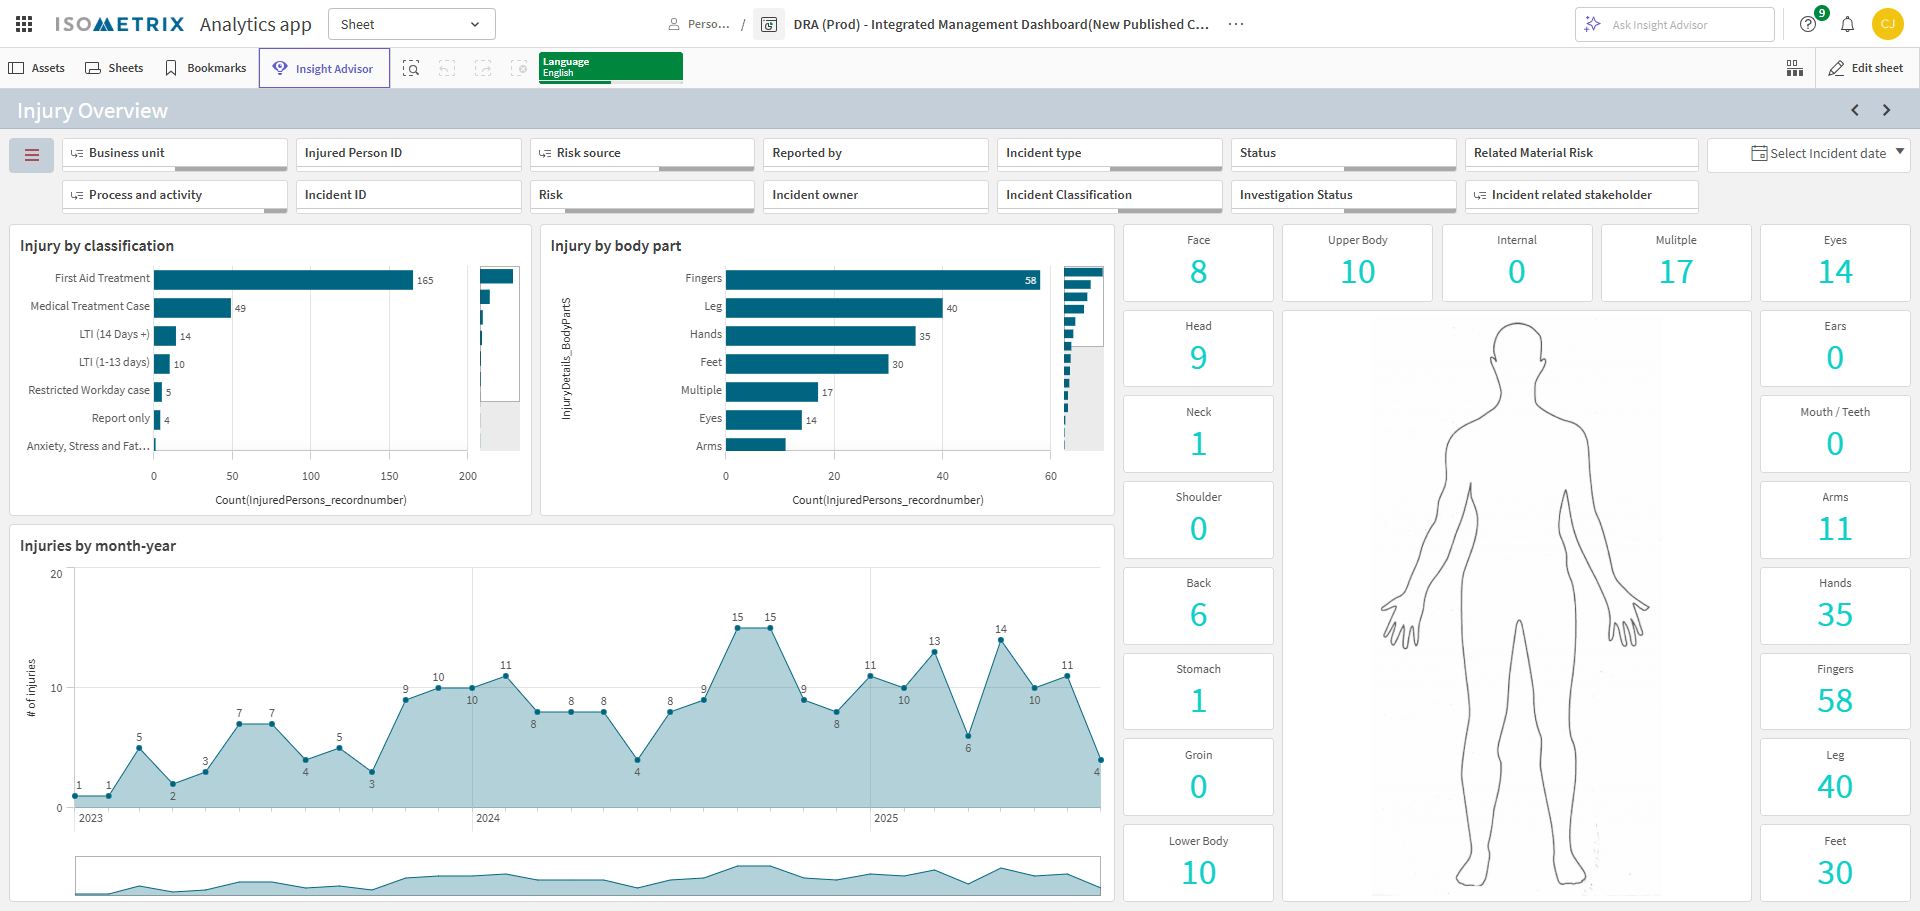Click the user profile avatar
The image size is (1920, 911).
(1887, 24)
